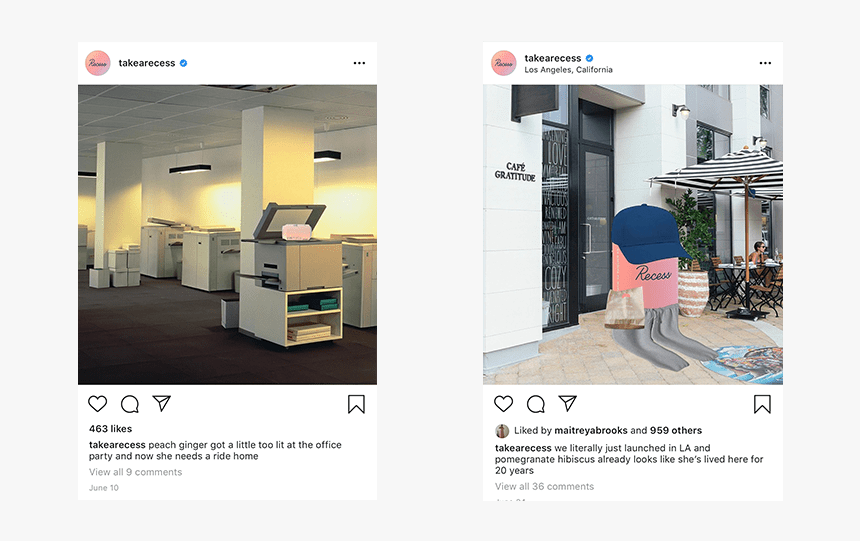Open more options menu on the left post

point(359,63)
